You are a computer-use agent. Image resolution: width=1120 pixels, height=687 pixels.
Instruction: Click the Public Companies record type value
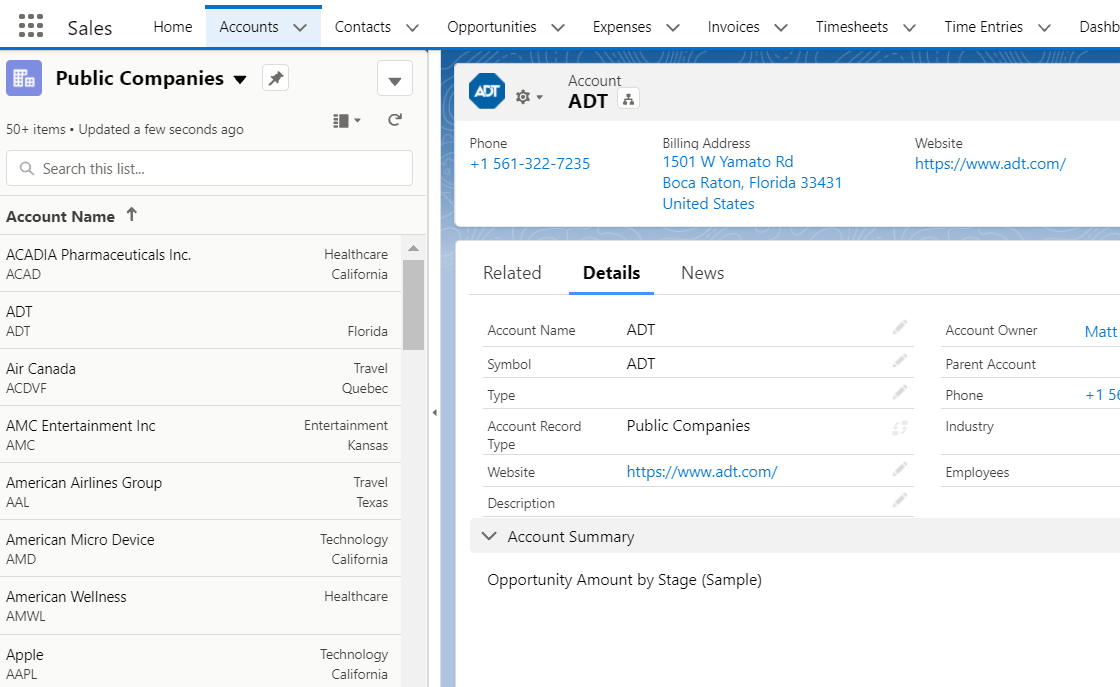(688, 426)
